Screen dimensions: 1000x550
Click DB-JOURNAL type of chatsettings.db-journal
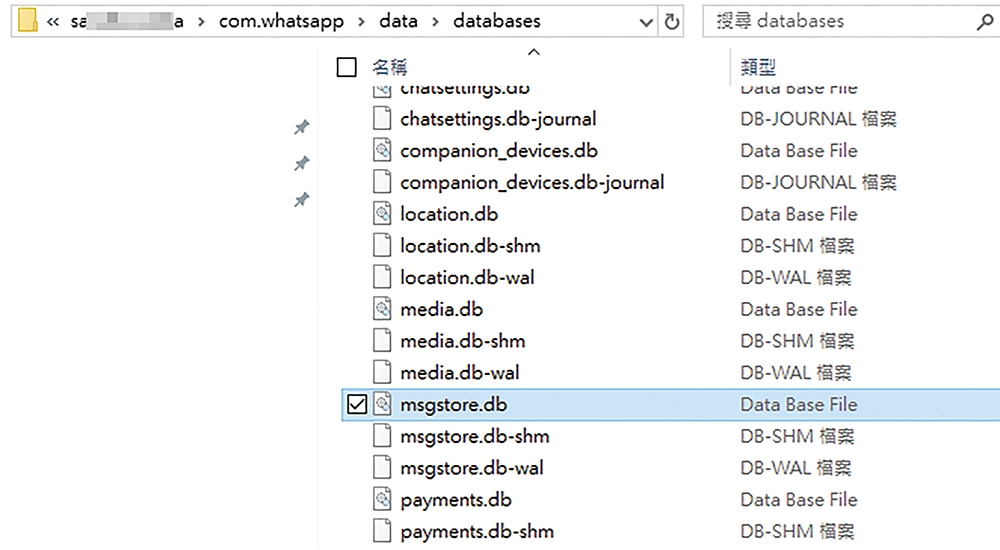point(818,119)
